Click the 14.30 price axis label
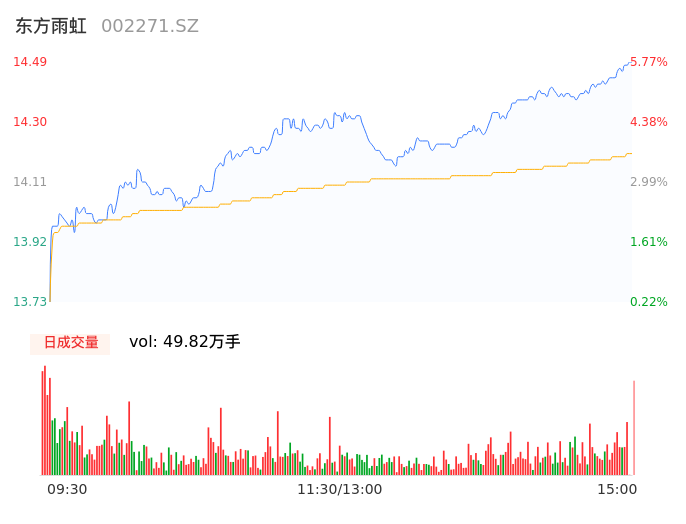This screenshot has height=524, width=686. pos(30,122)
